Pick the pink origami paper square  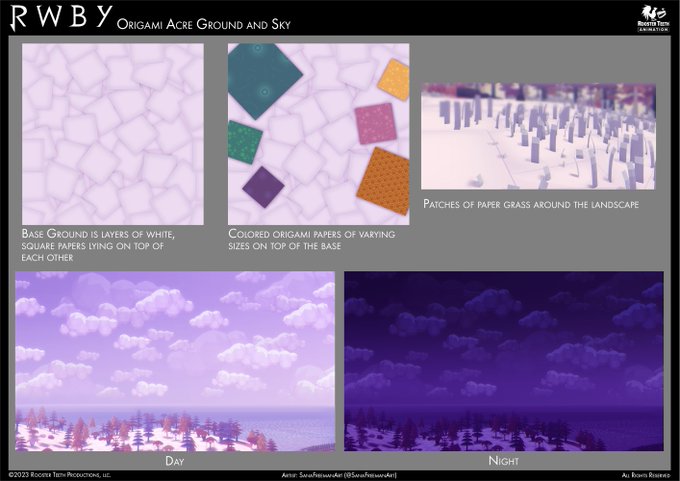coord(376,124)
